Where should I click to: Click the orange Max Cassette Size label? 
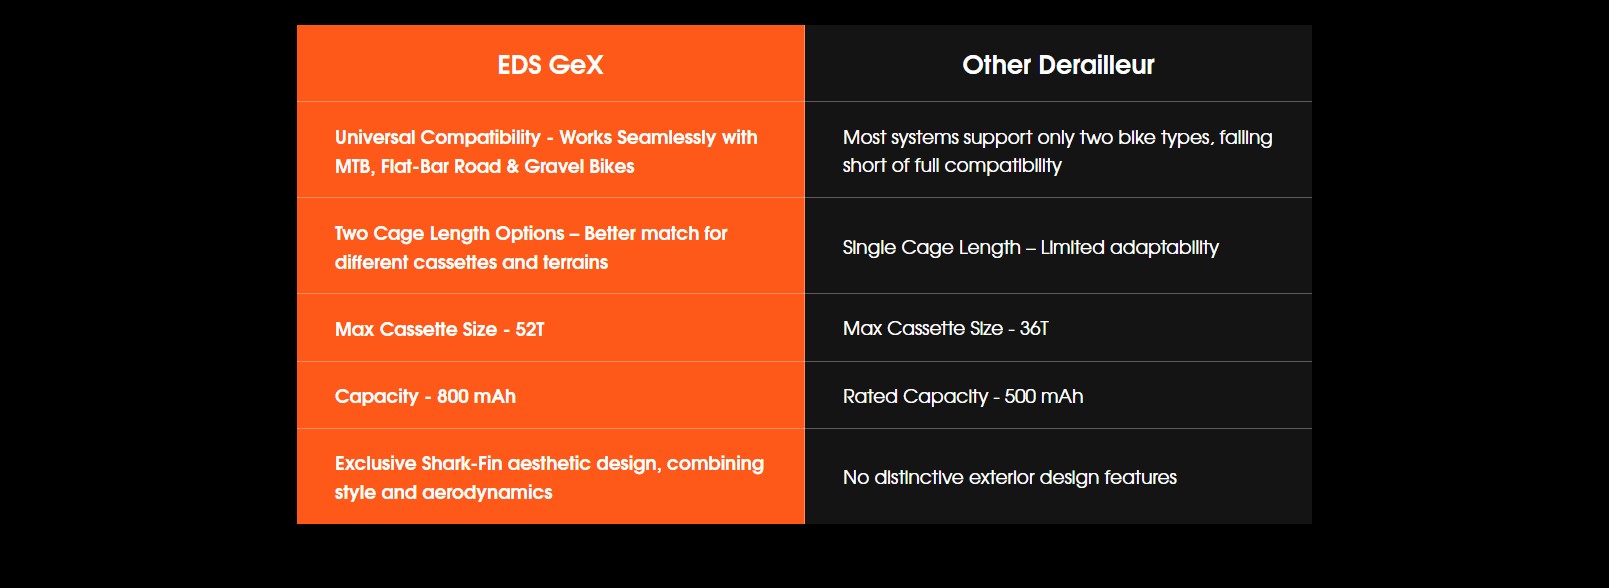click(x=416, y=329)
